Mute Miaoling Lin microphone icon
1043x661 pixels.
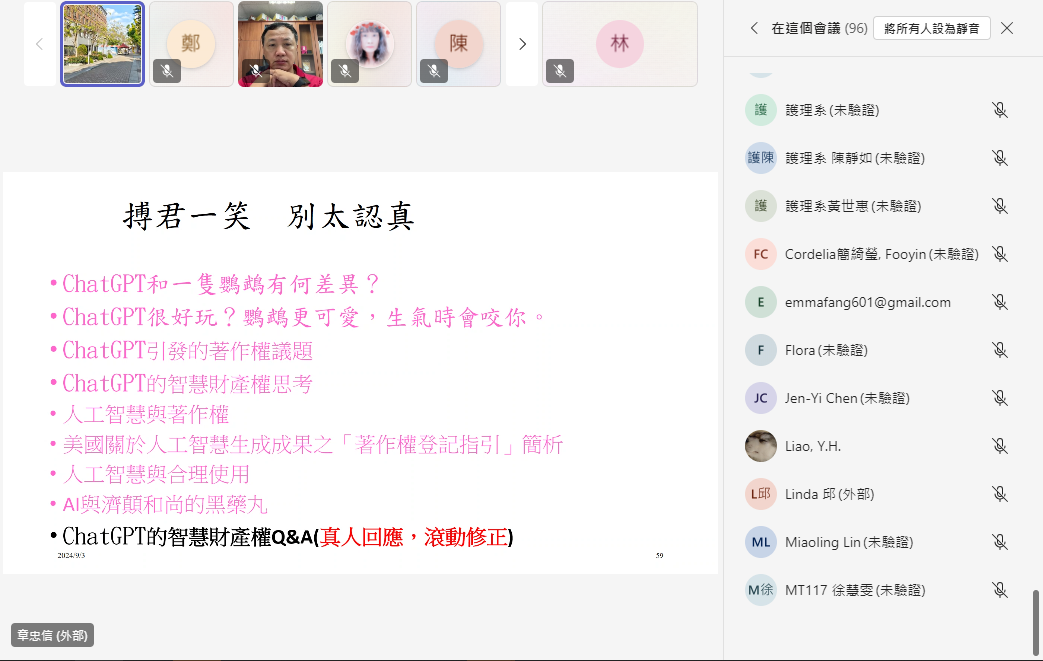[999, 543]
